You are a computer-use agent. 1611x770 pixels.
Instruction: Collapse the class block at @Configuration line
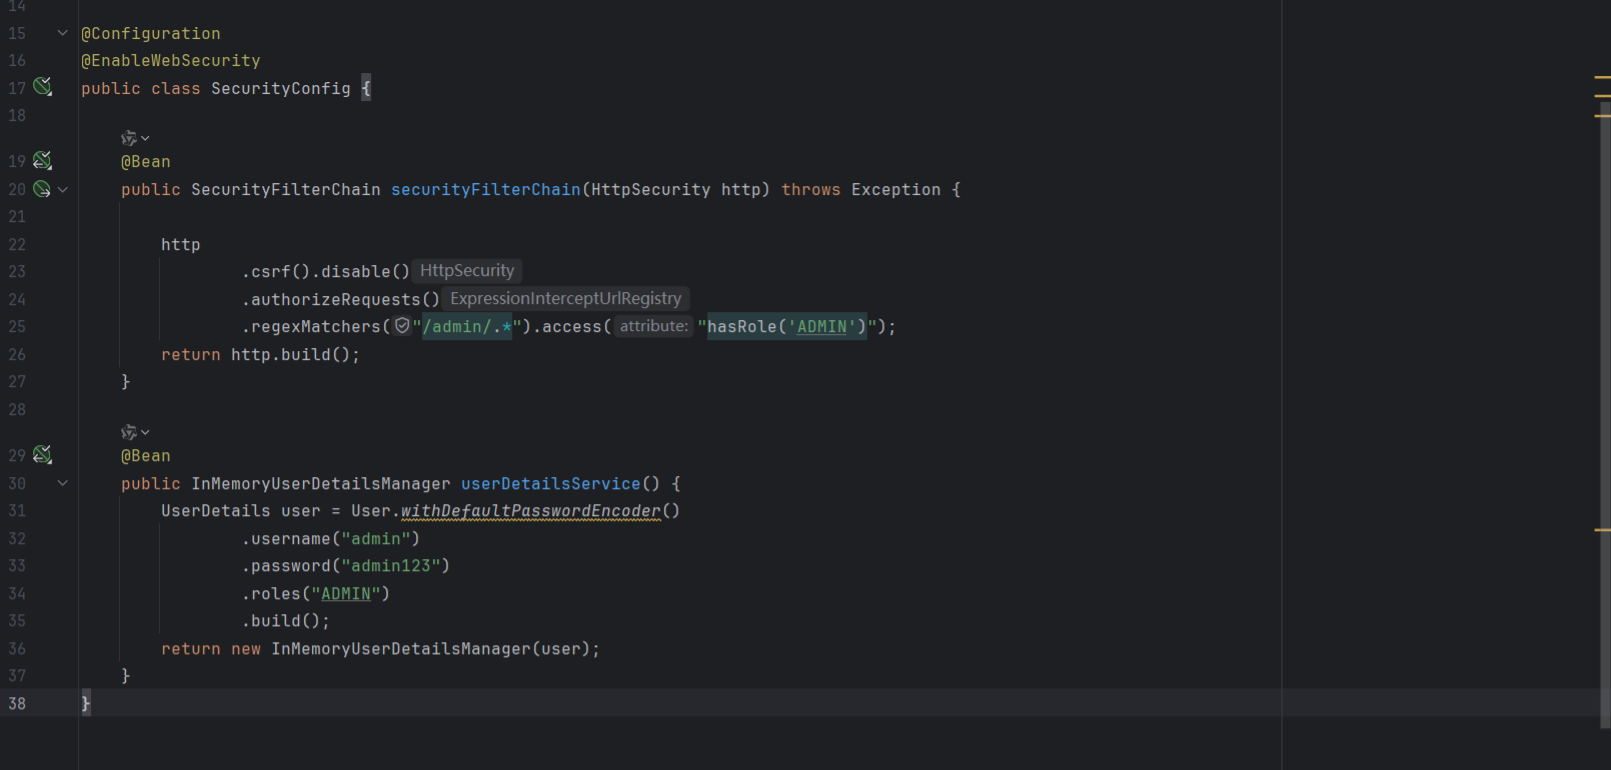pyautogui.click(x=63, y=33)
